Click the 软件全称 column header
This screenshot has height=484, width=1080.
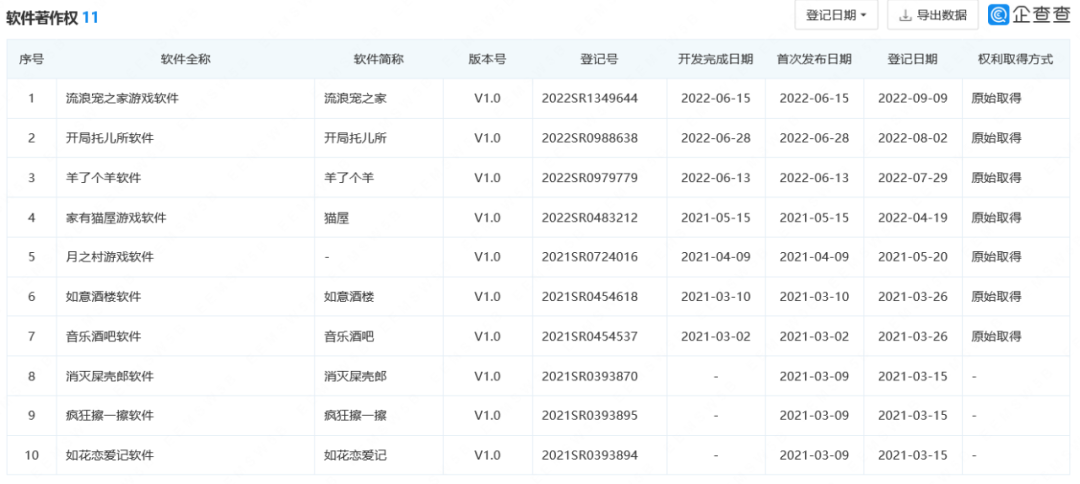[x=185, y=59]
